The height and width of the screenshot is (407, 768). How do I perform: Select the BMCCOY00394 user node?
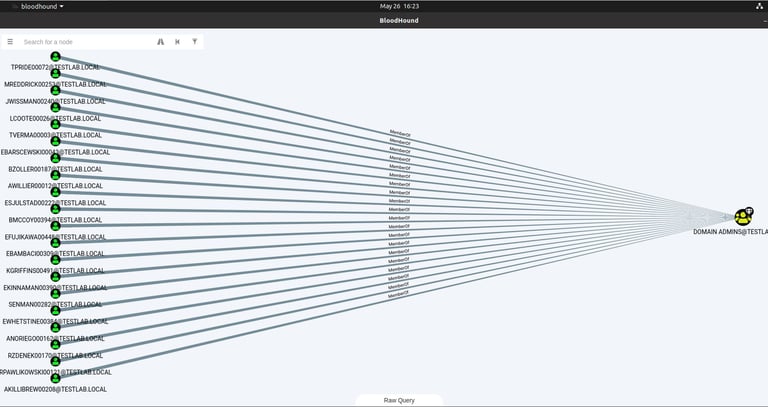[55, 209]
